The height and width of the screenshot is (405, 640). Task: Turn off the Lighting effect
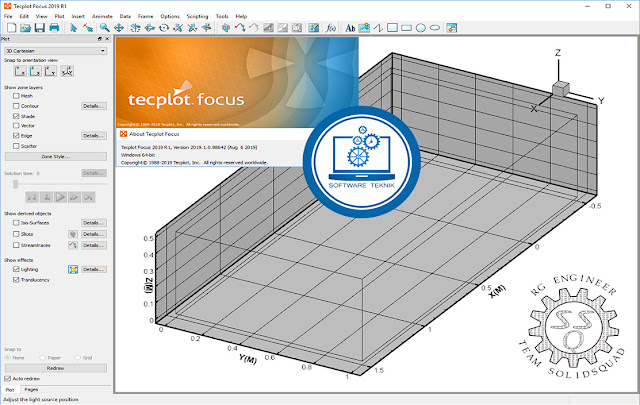pos(16,269)
